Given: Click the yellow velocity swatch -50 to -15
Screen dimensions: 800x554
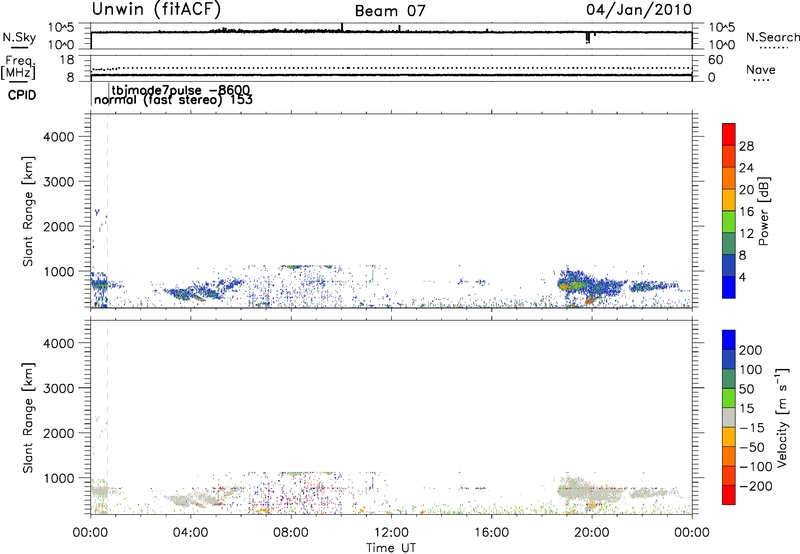Looking at the screenshot, I should (x=729, y=437).
